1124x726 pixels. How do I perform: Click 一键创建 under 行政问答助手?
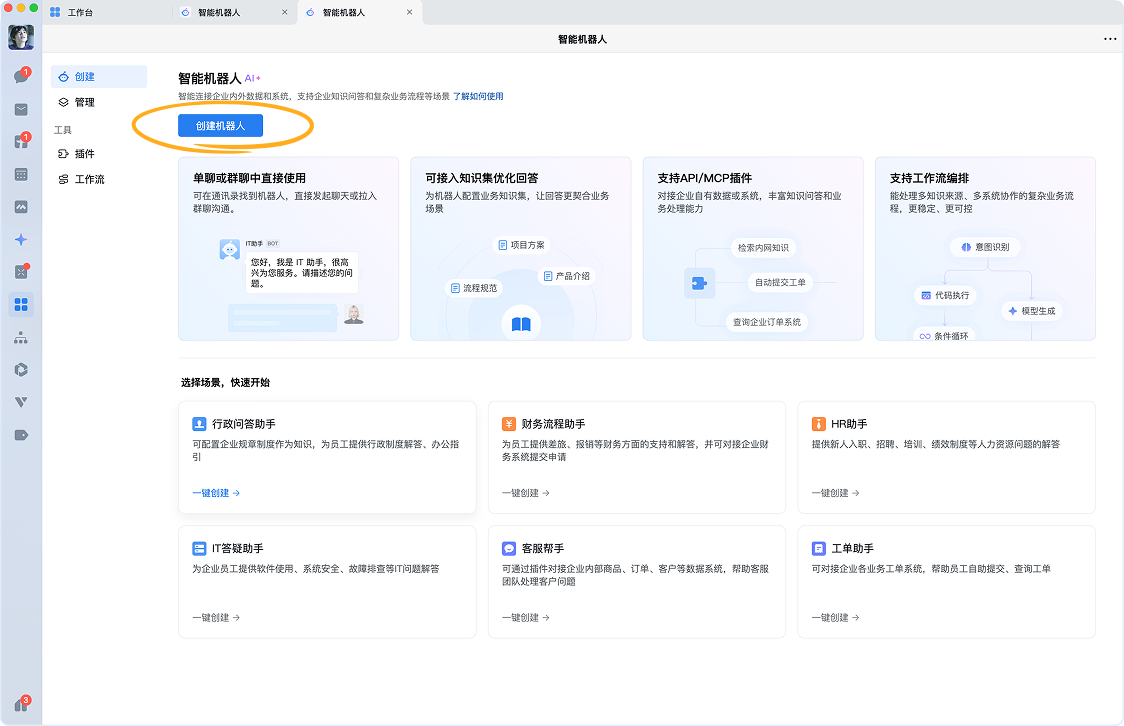tap(216, 493)
